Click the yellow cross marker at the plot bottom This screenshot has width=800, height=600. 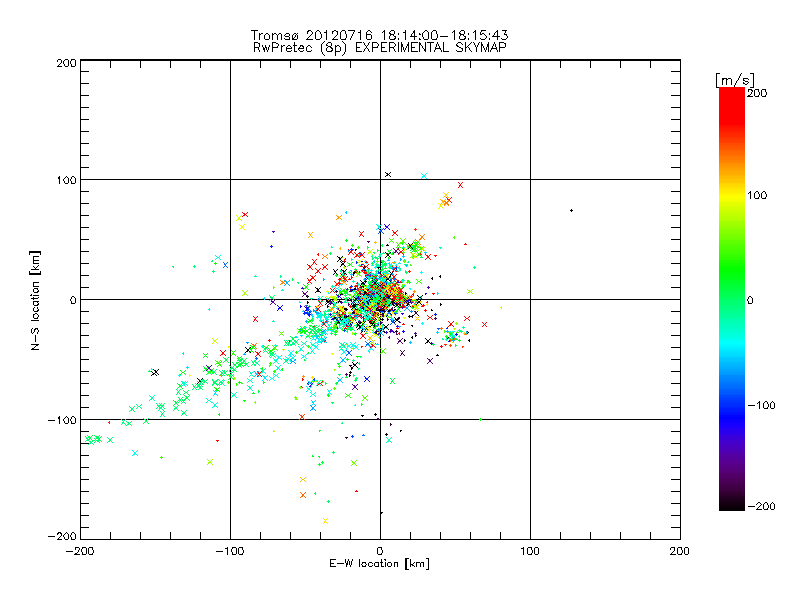pyautogui.click(x=326, y=521)
